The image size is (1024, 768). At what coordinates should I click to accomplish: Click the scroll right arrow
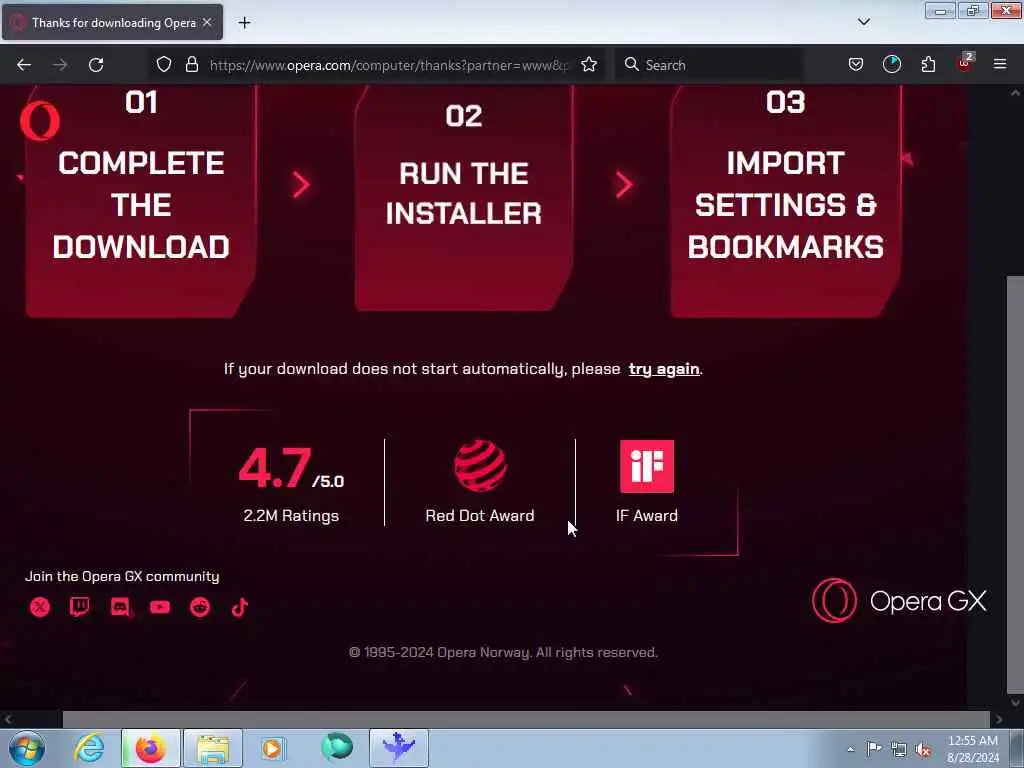click(x=999, y=720)
